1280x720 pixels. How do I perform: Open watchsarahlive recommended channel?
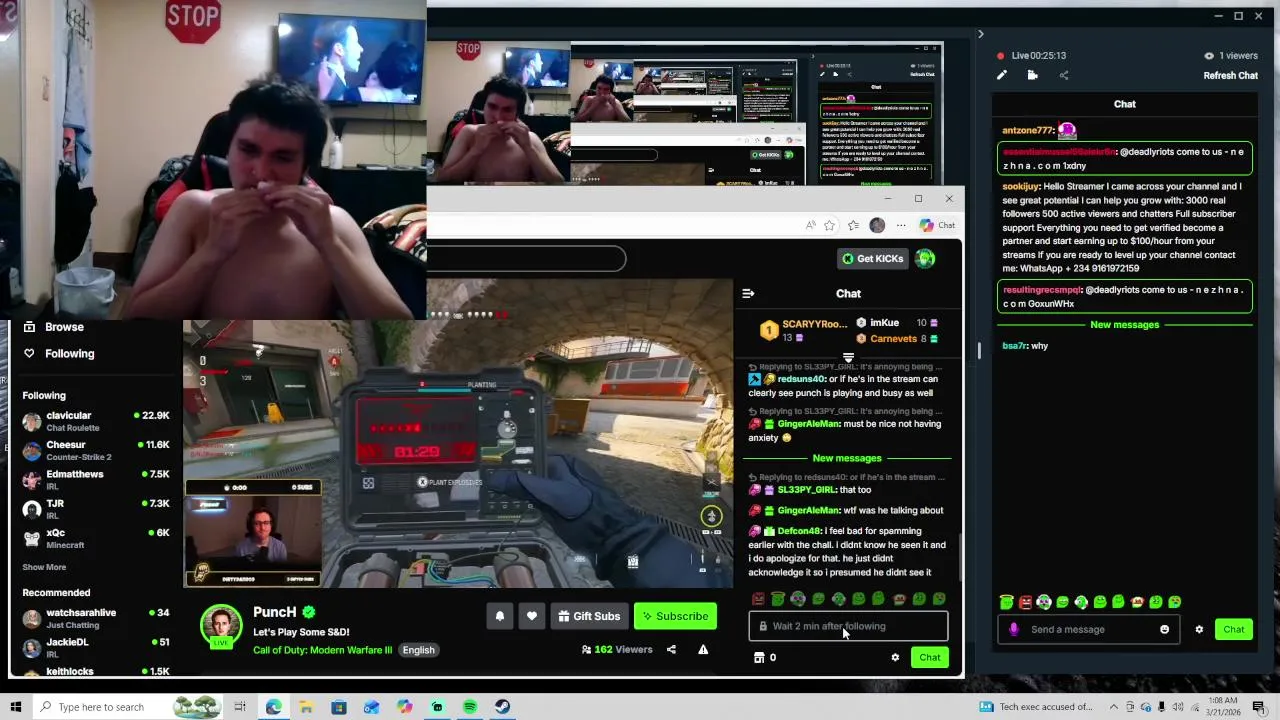point(96,618)
